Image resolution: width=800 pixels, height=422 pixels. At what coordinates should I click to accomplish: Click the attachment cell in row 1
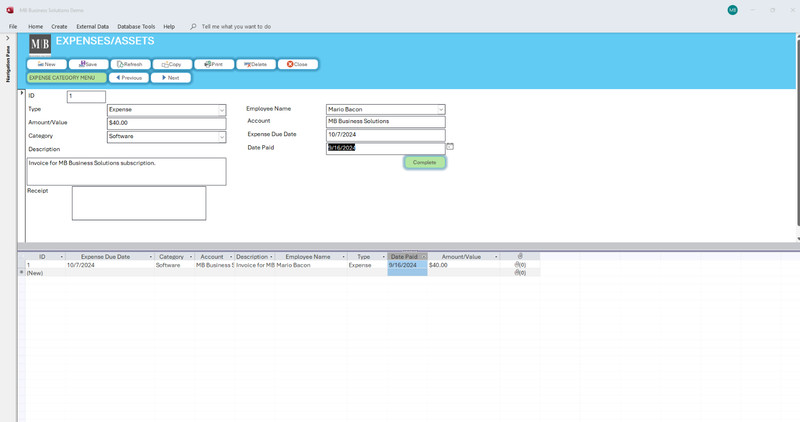[x=520, y=265]
